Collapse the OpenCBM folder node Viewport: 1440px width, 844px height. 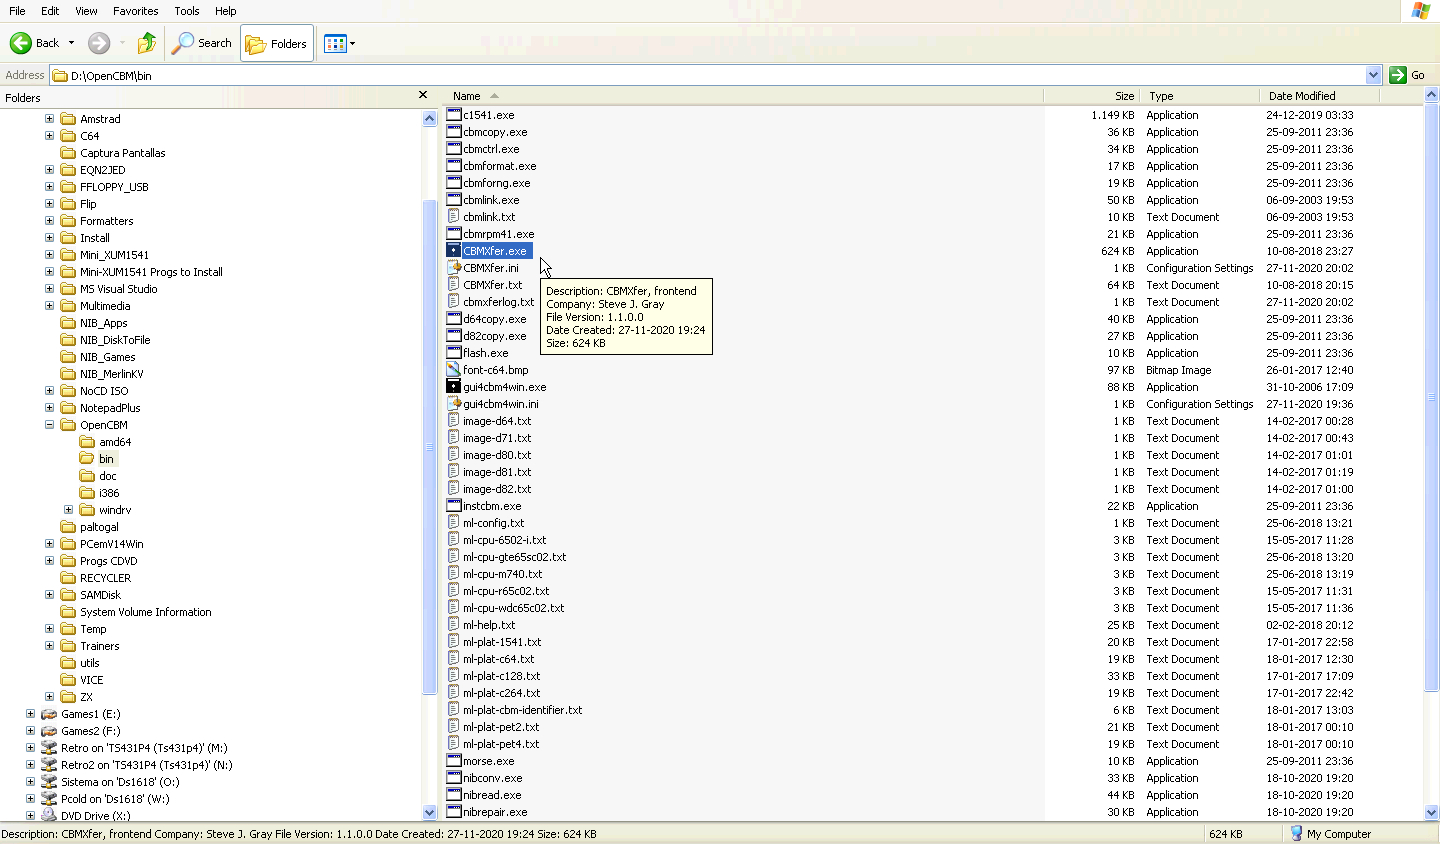(49, 425)
